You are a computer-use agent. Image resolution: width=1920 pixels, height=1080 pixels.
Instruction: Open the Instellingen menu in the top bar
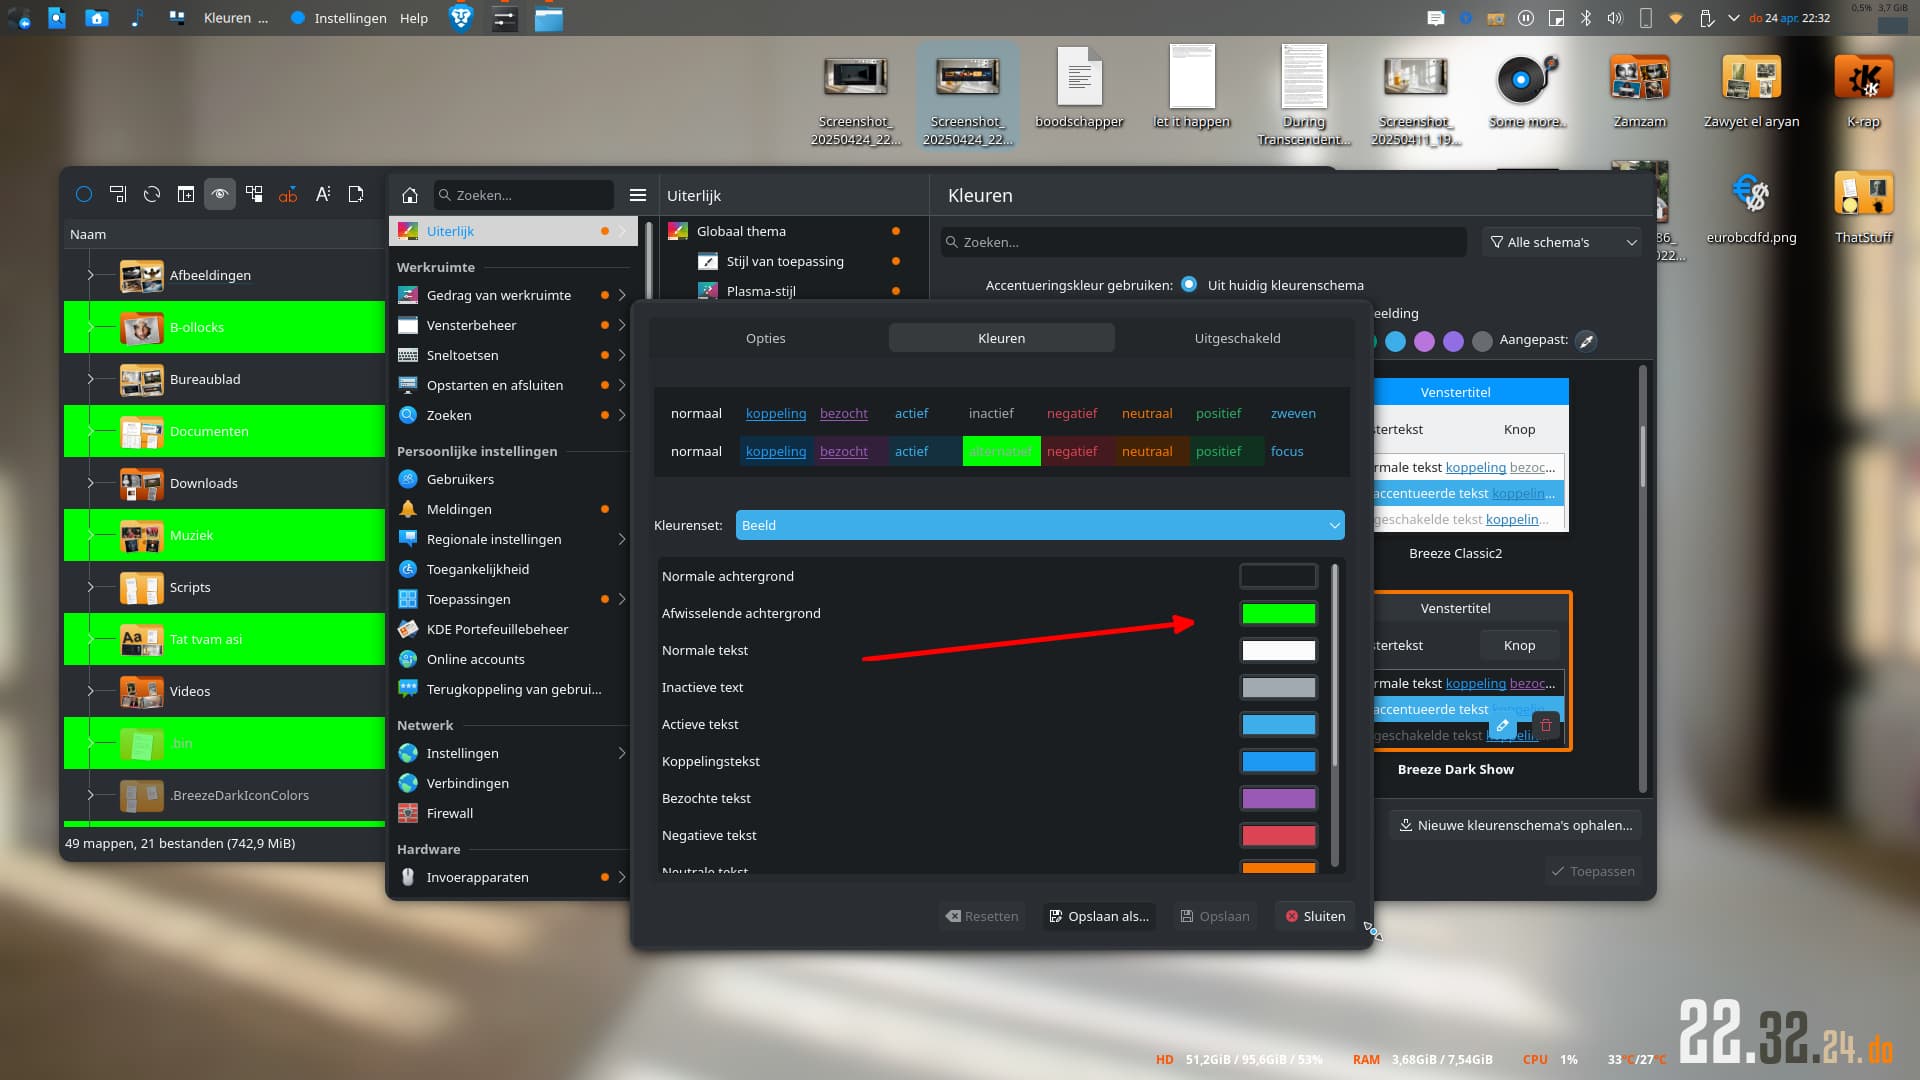pos(350,18)
